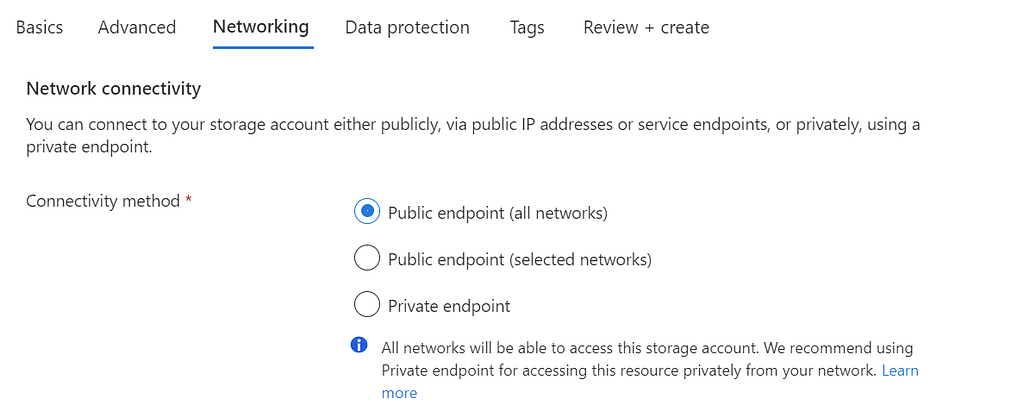Click the blue underline beneath the Networking tab

(x=263, y=47)
